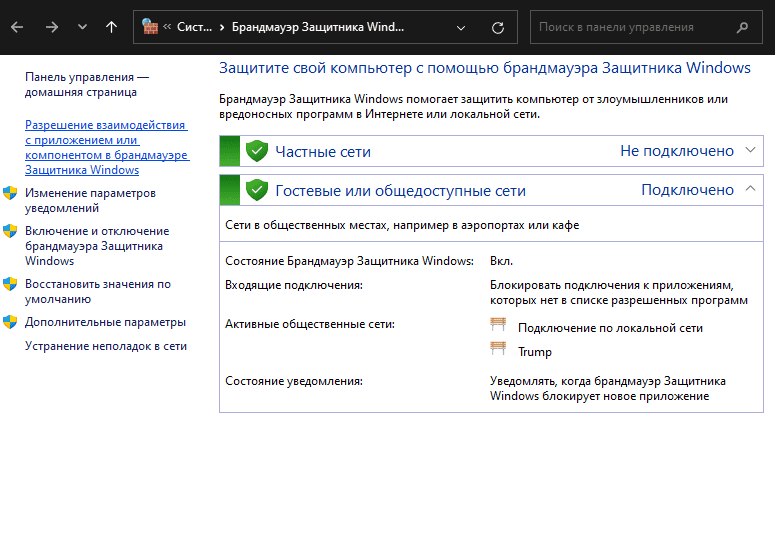Click the 'Trump' network name
Image resolution: width=775 pixels, height=534 pixels.
click(x=535, y=352)
